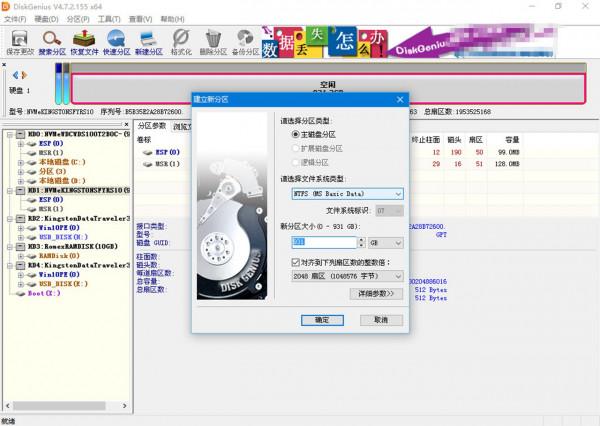Increase partition size with up spinner arrow
600x426 pixels.
(x=362, y=240)
